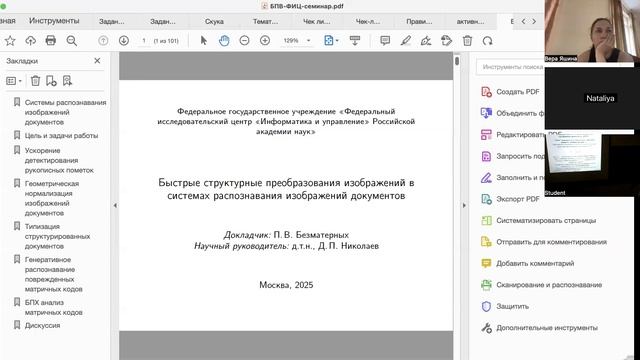Click the trash delete icon in toolbar
Viewport: 640px width, 360px height.
pyautogui.click(x=467, y=40)
